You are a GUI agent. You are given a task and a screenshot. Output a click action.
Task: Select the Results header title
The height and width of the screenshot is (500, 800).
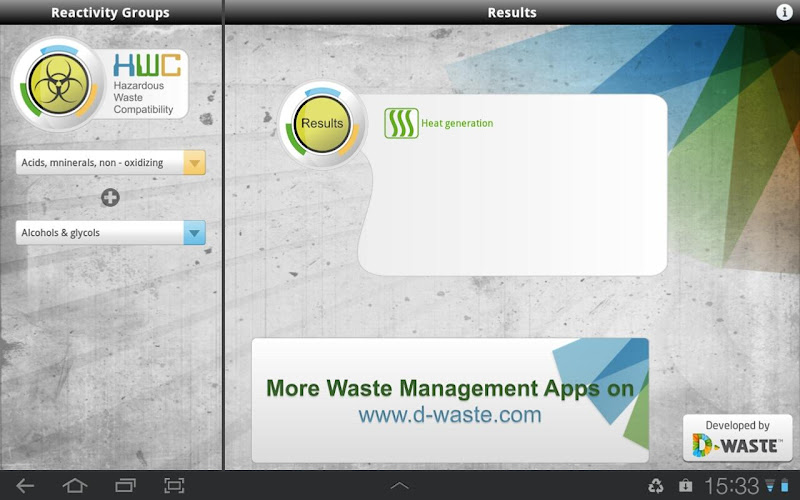512,13
